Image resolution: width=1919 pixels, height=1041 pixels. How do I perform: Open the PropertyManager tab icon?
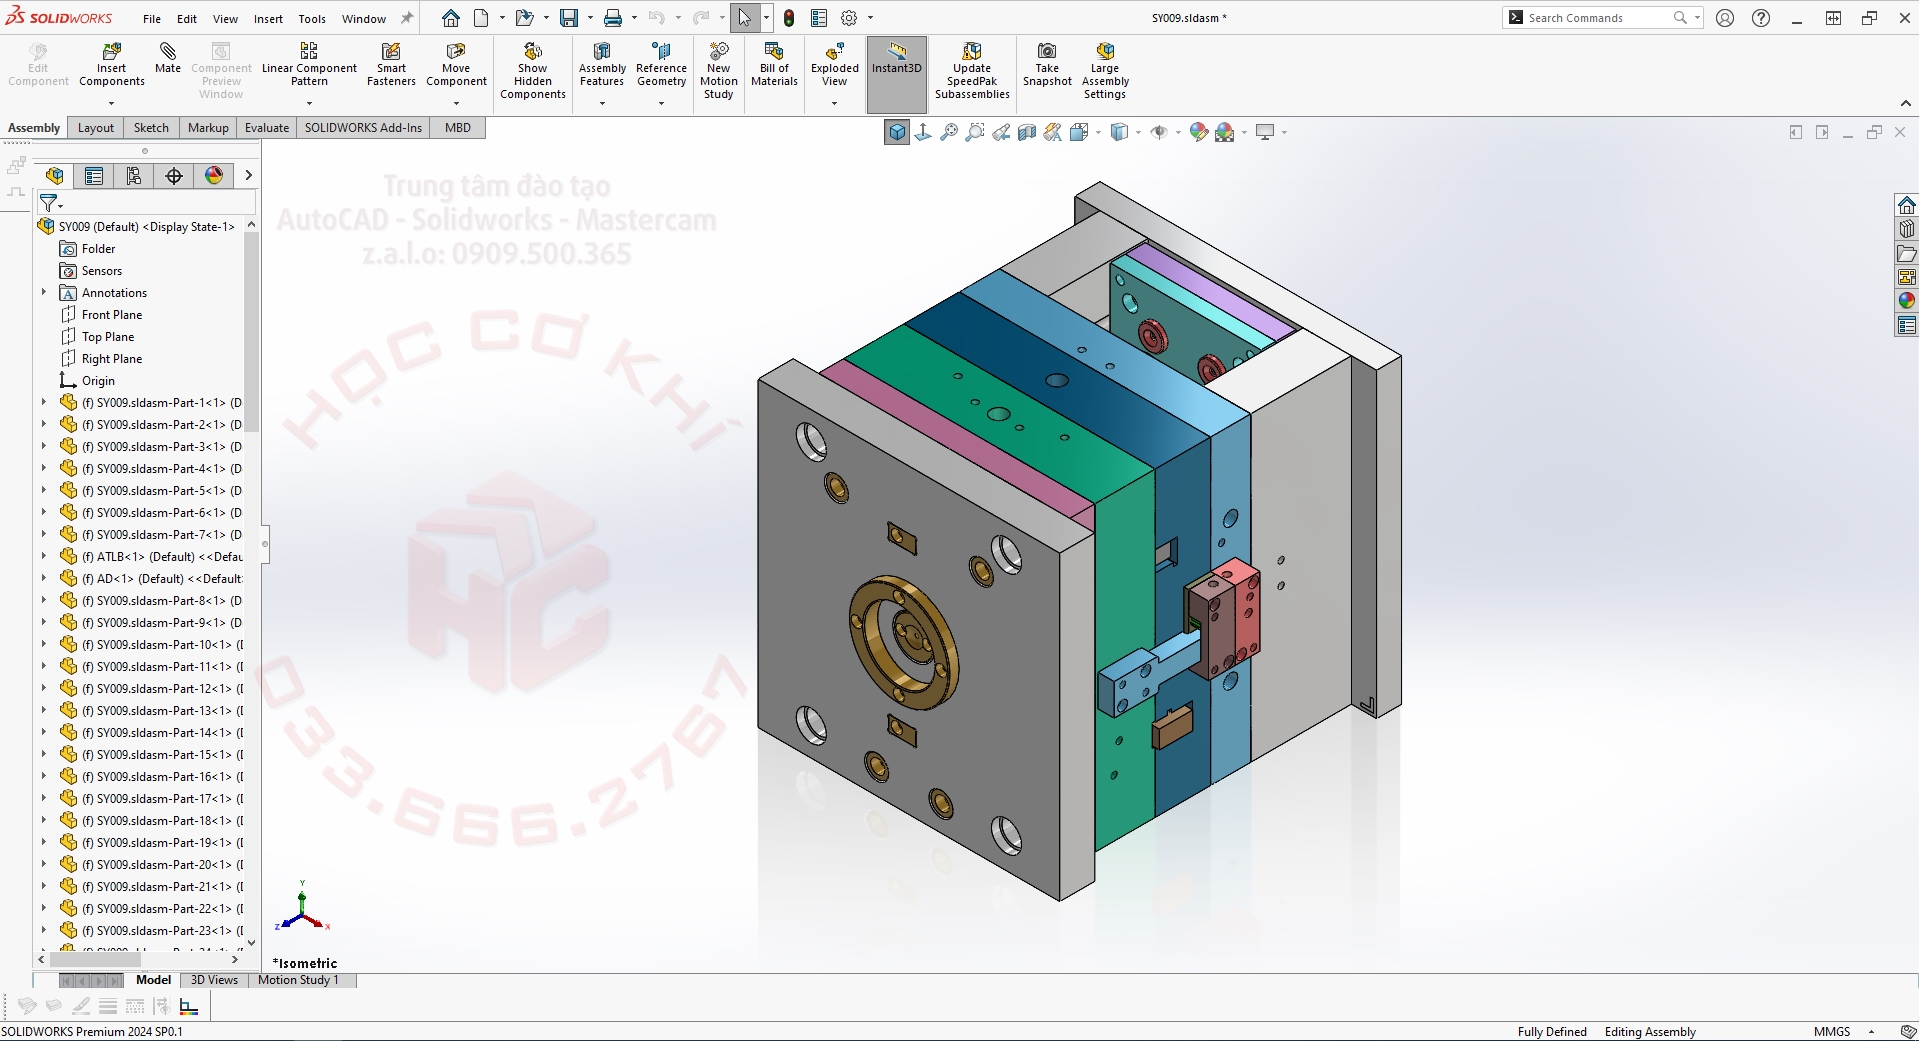(94, 176)
